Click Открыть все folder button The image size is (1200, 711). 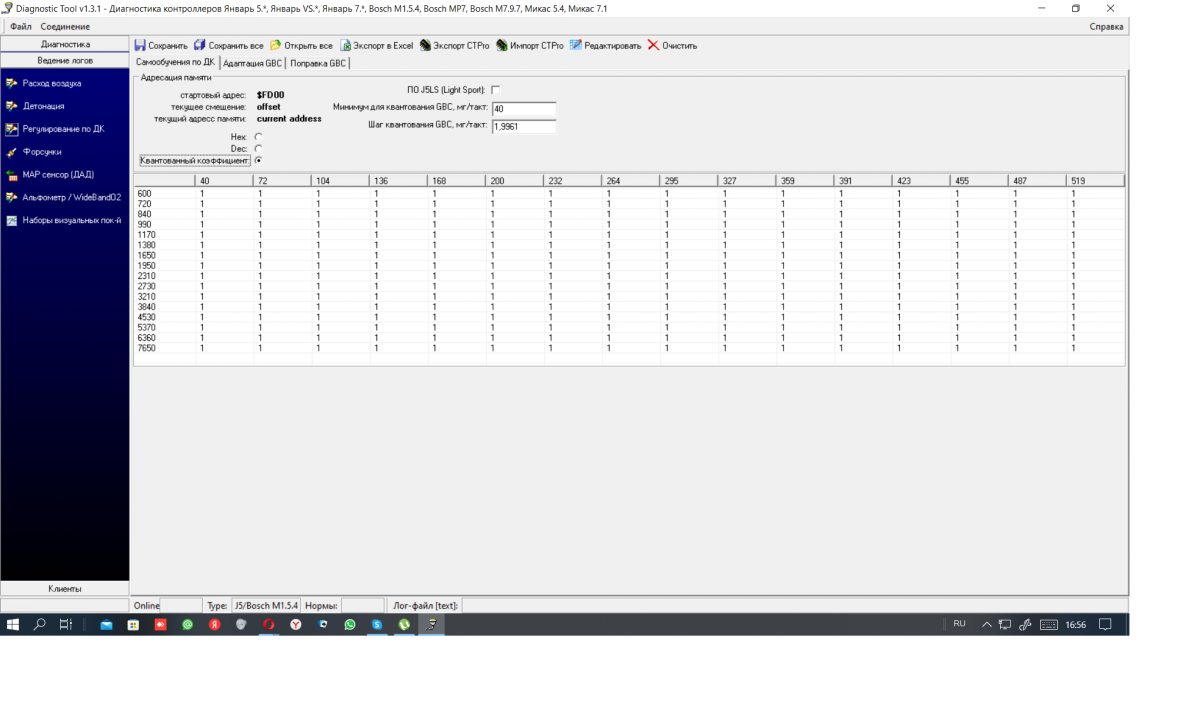[301, 45]
